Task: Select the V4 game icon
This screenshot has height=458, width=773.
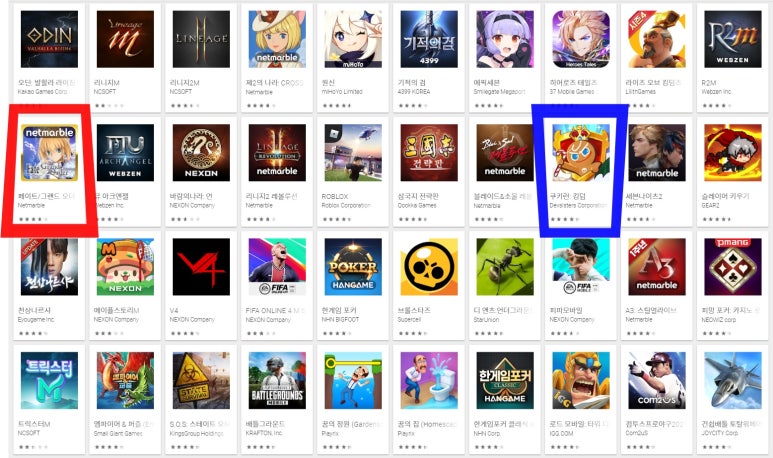Action: click(201, 267)
